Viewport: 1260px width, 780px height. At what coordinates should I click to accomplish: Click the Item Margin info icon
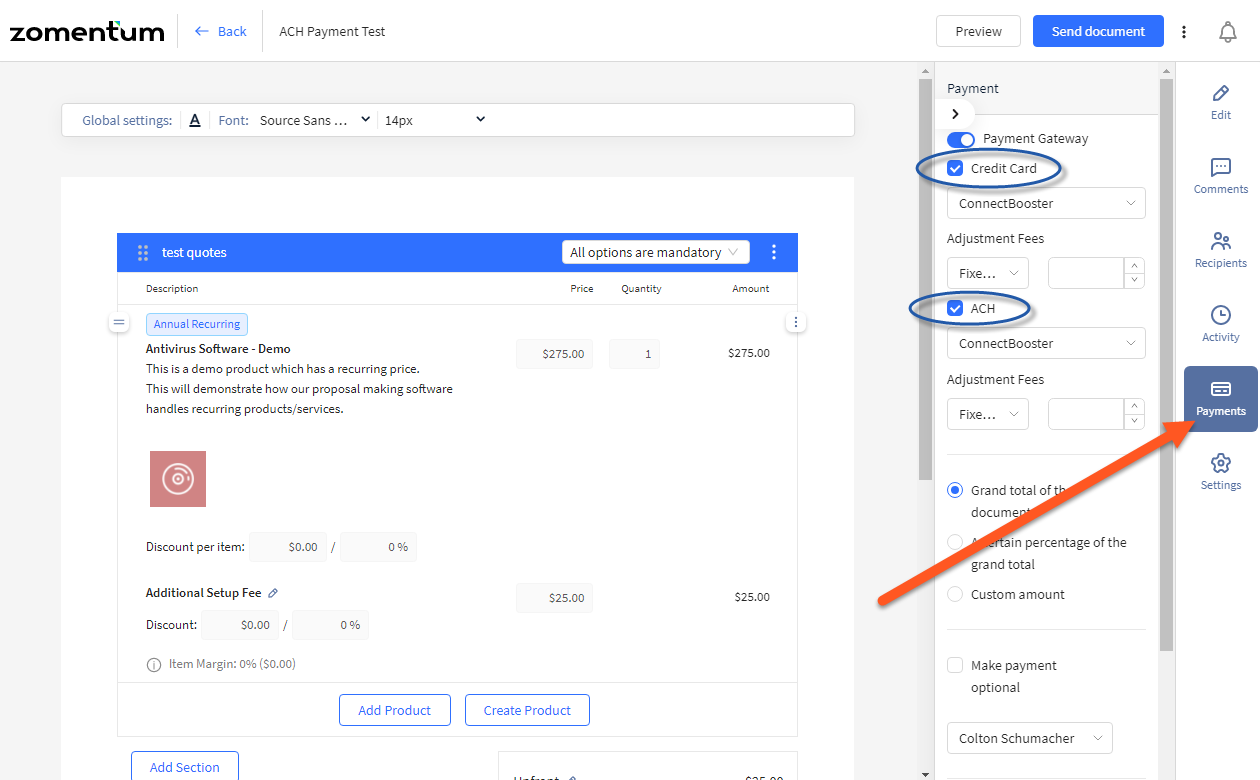154,664
